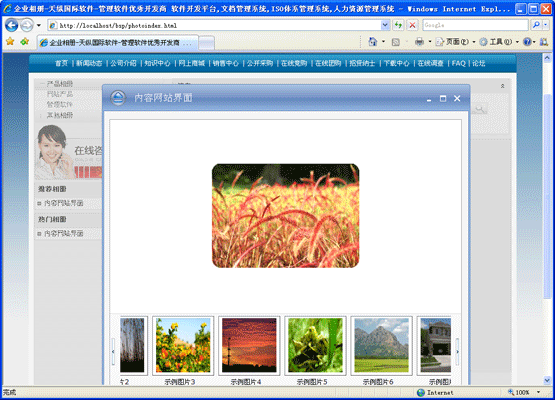This screenshot has width=555, height=400.
Task: Open the 新闻动态 navigation item
Action: point(89,63)
